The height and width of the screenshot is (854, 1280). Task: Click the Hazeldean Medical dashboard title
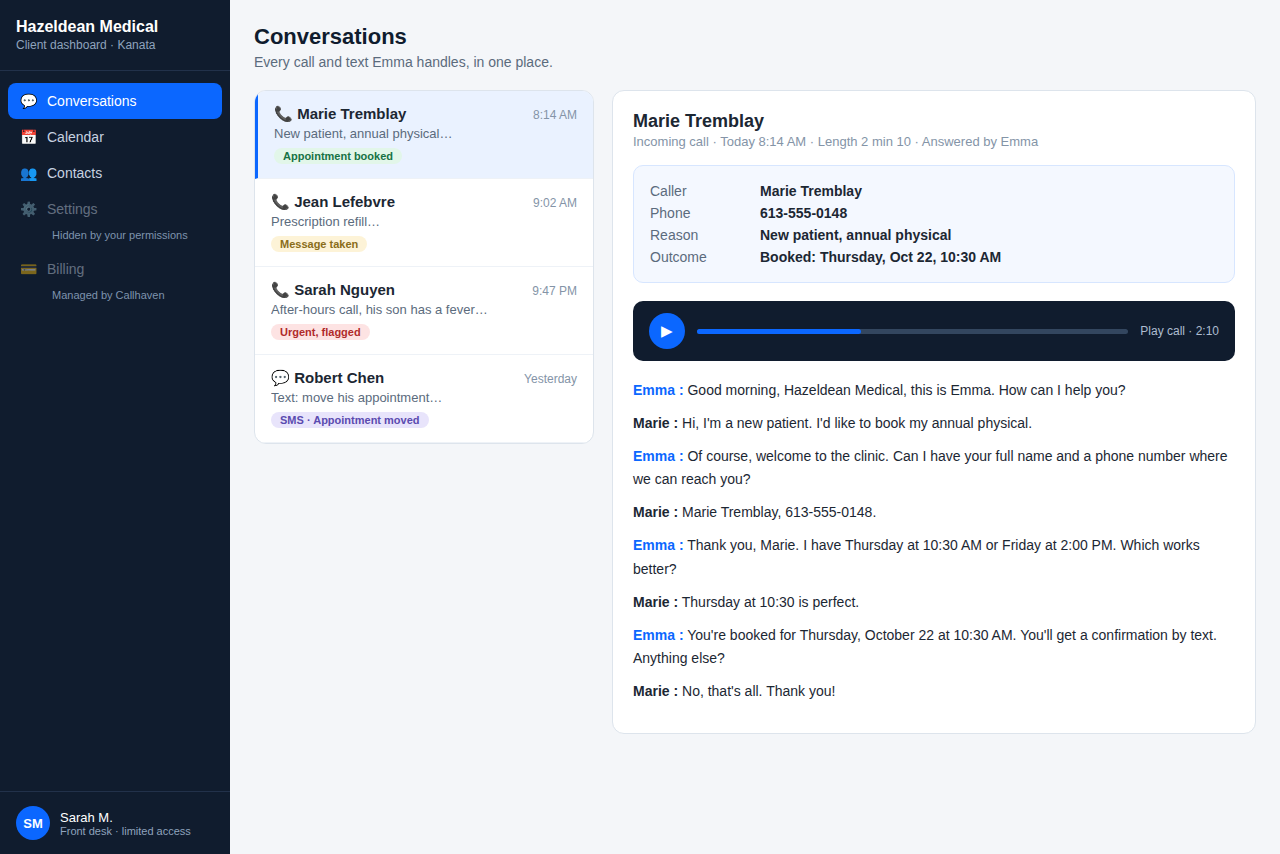(87, 27)
